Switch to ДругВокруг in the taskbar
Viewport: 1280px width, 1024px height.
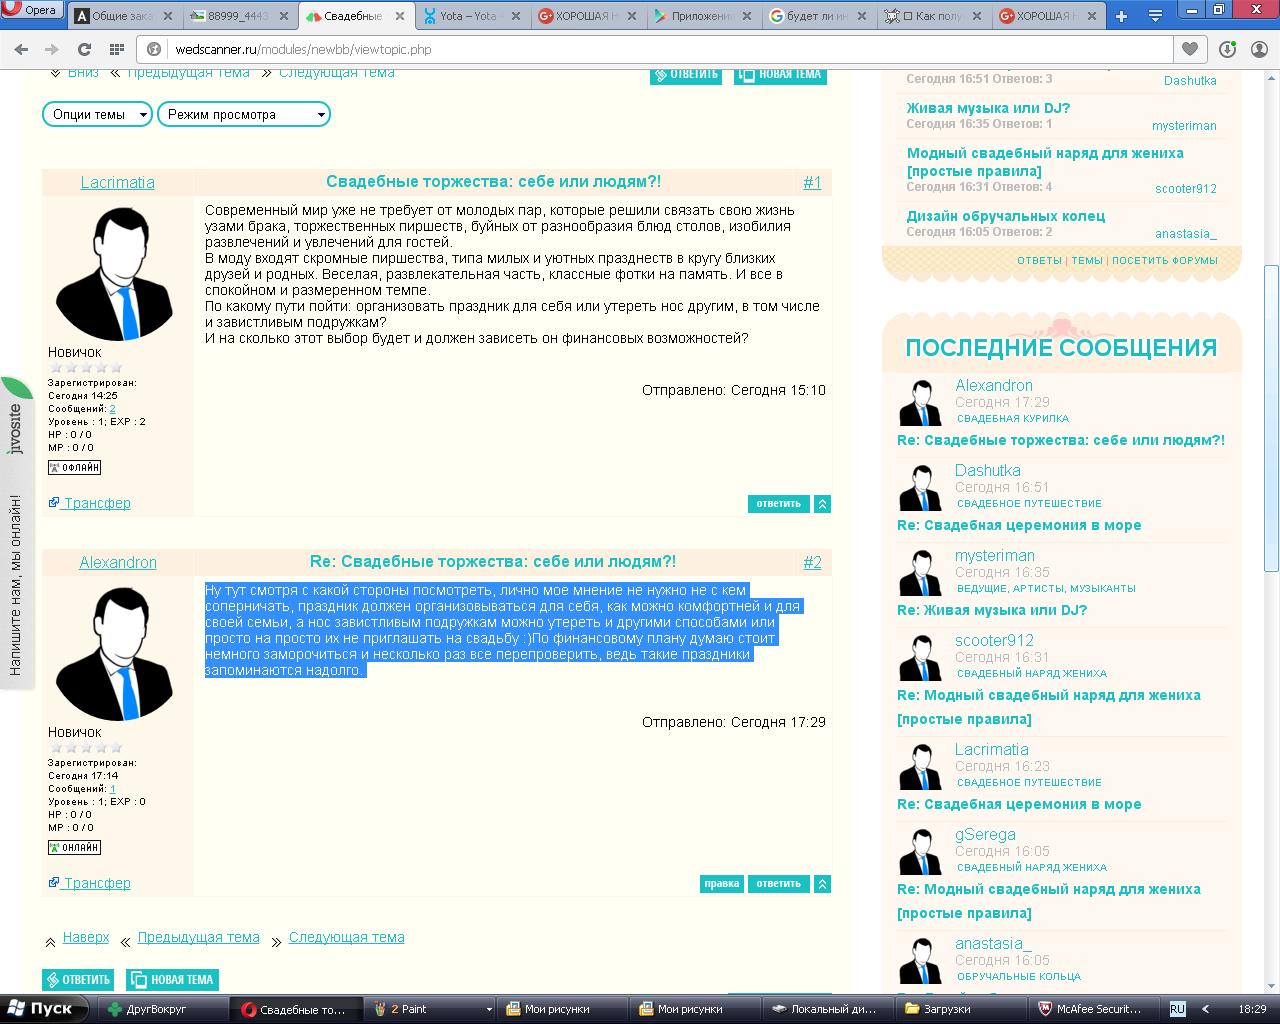click(165, 1009)
